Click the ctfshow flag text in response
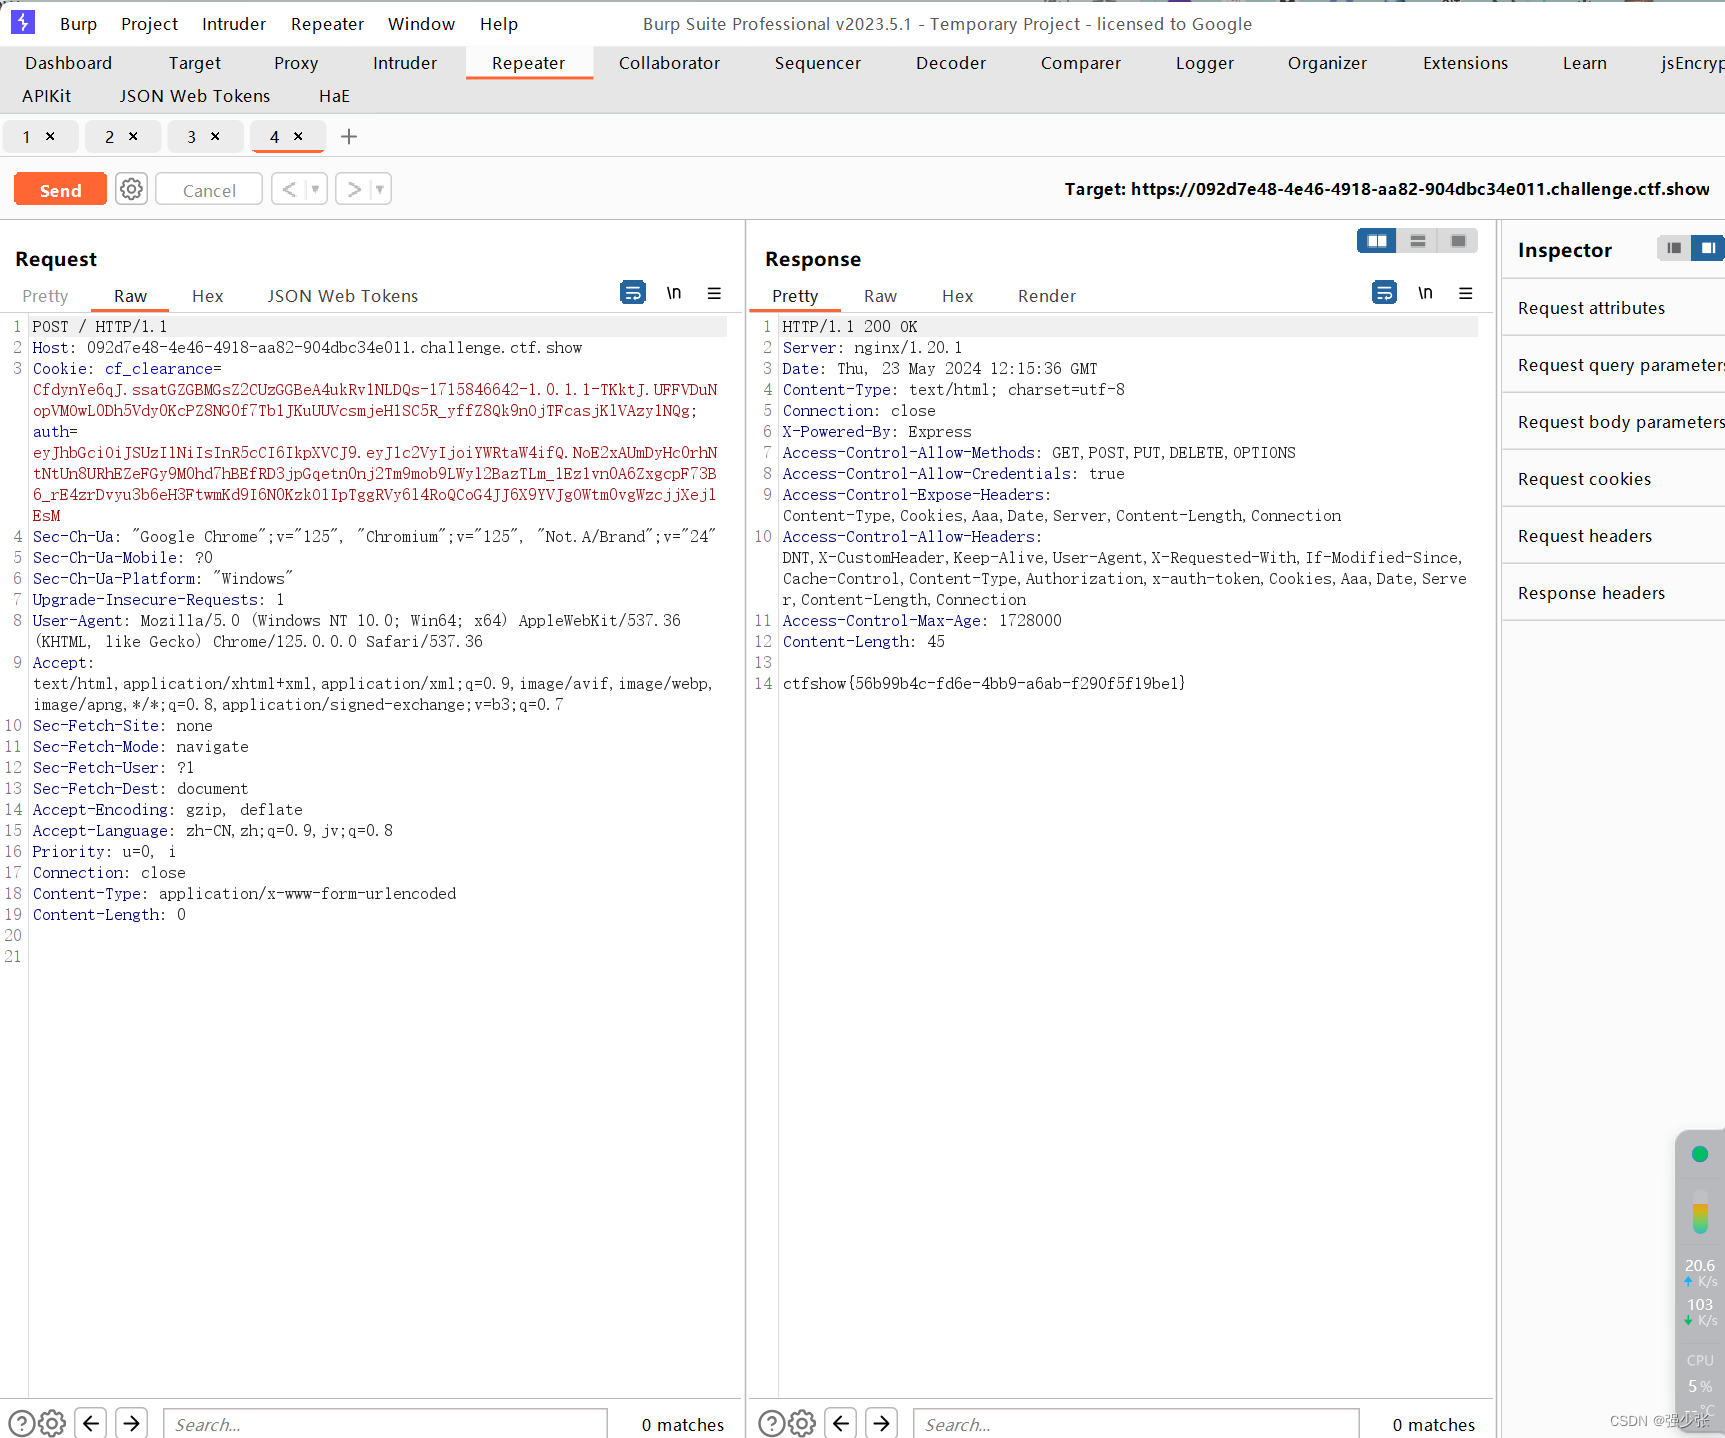Screen dimensions: 1725x1438 coord(984,683)
